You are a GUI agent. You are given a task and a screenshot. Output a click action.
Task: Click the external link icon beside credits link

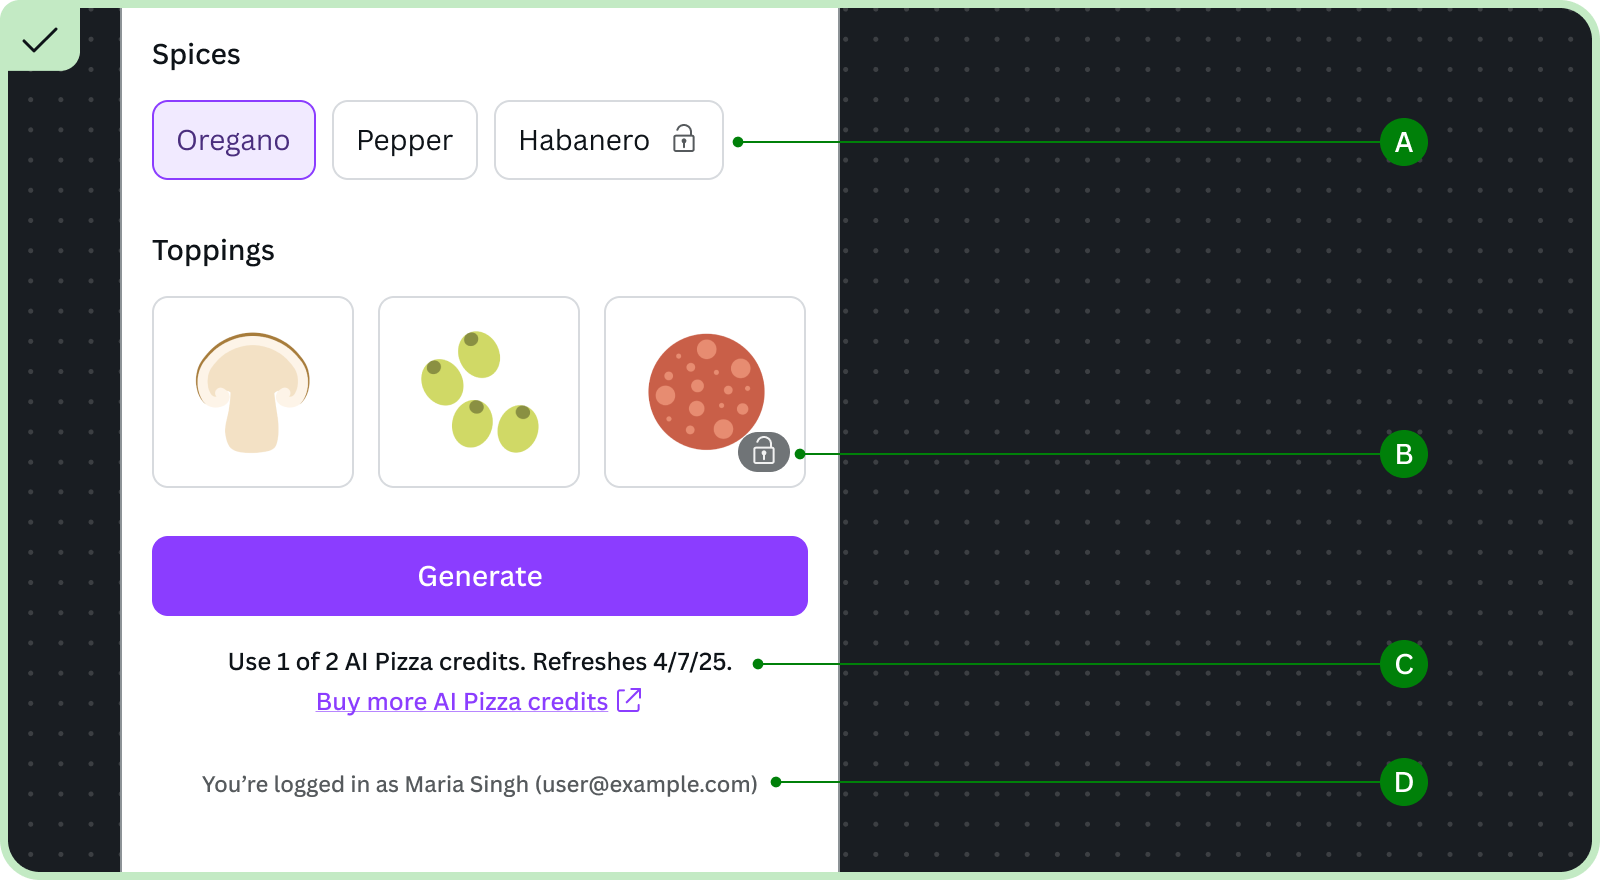point(629,700)
